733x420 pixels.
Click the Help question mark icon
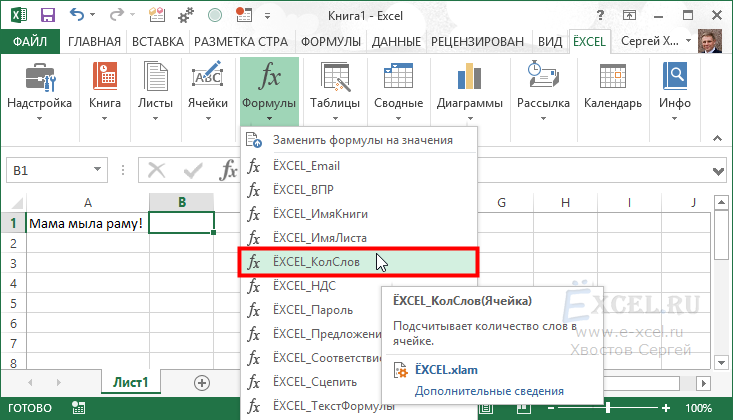click(x=600, y=15)
